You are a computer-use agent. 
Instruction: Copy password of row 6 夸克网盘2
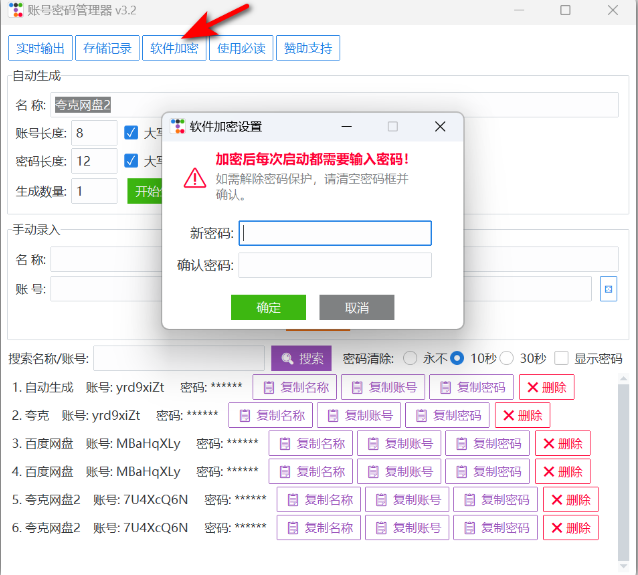tap(496, 528)
